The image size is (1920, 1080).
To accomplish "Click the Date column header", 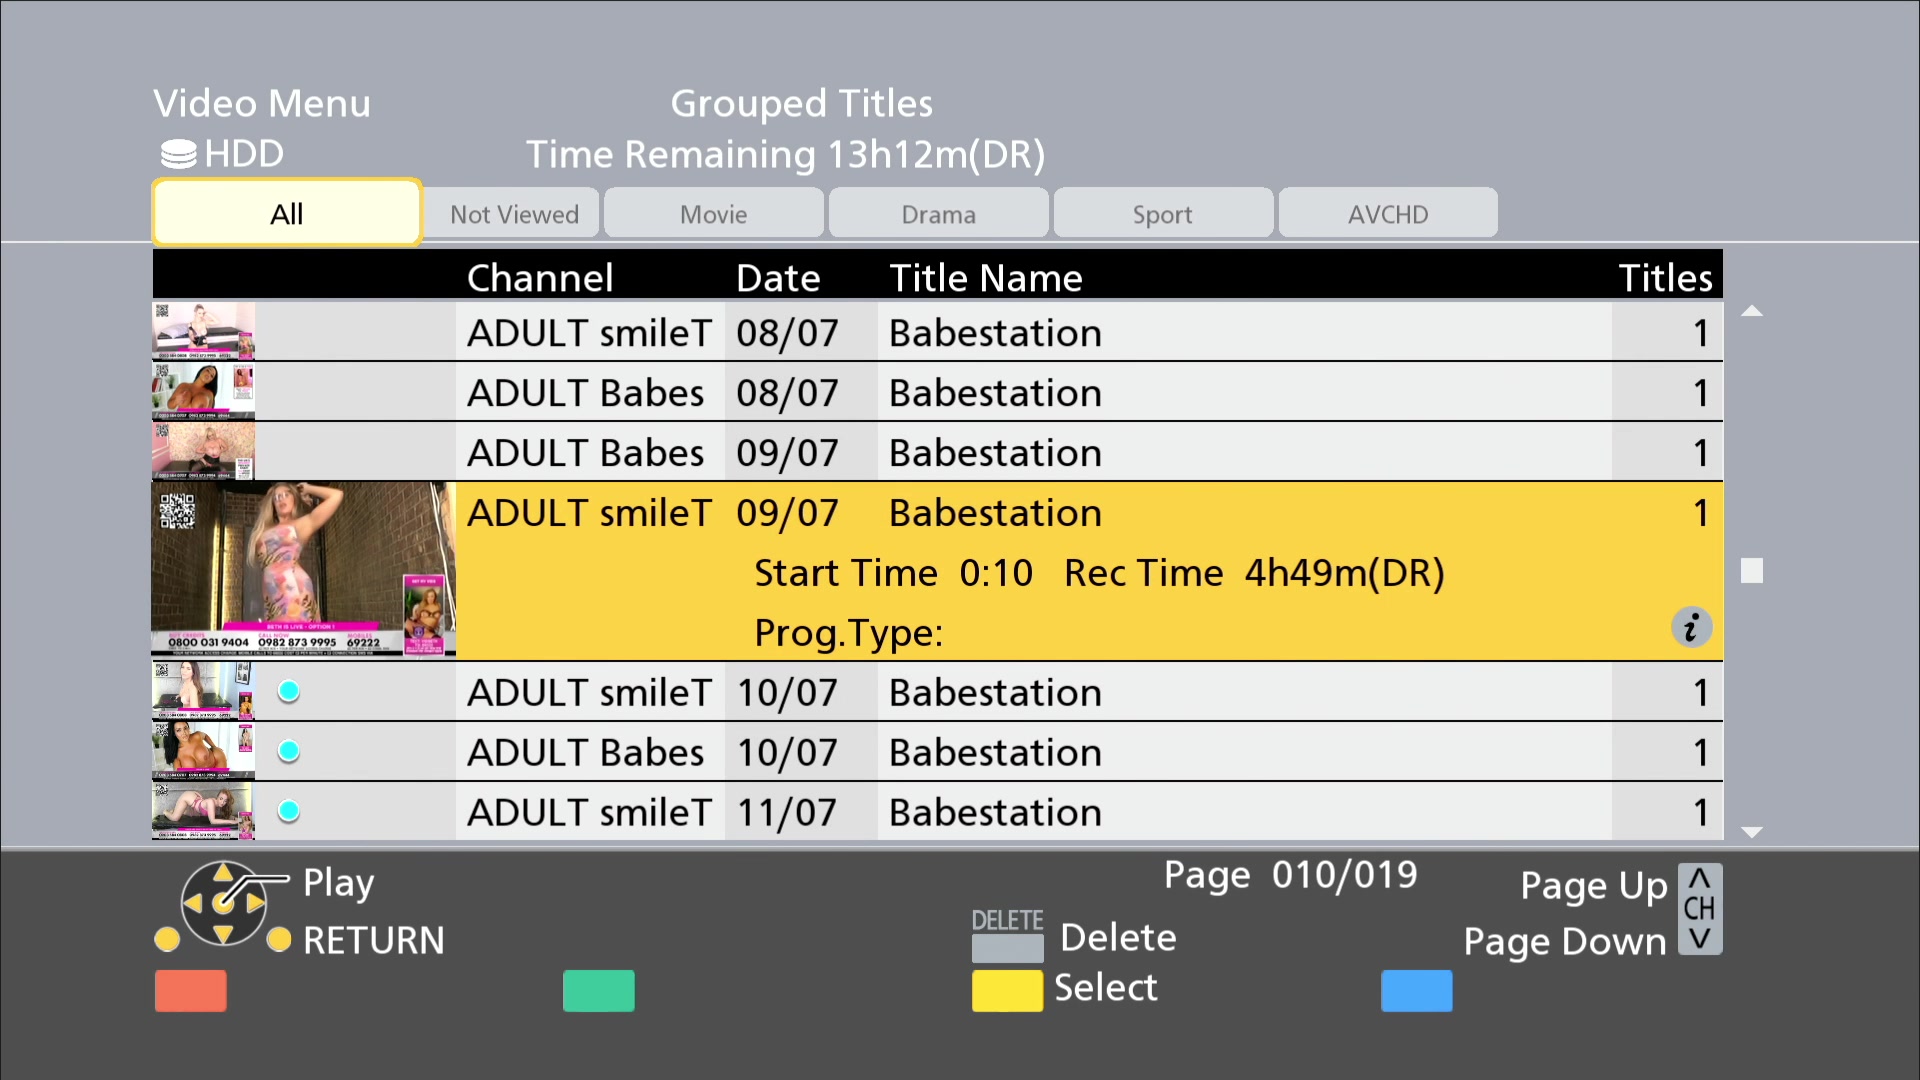I will [x=778, y=277].
